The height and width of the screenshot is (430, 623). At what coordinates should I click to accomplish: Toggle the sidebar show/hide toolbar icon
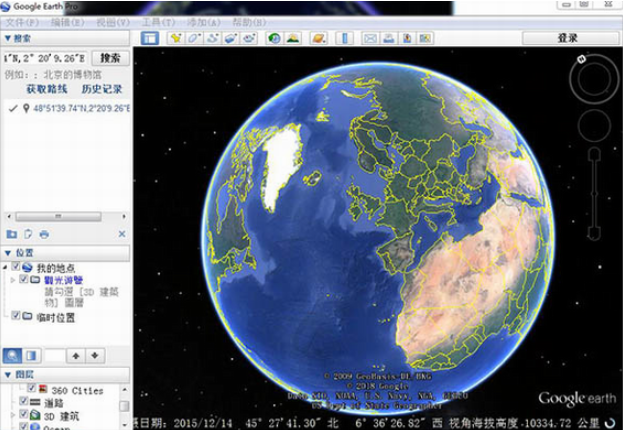click(149, 38)
